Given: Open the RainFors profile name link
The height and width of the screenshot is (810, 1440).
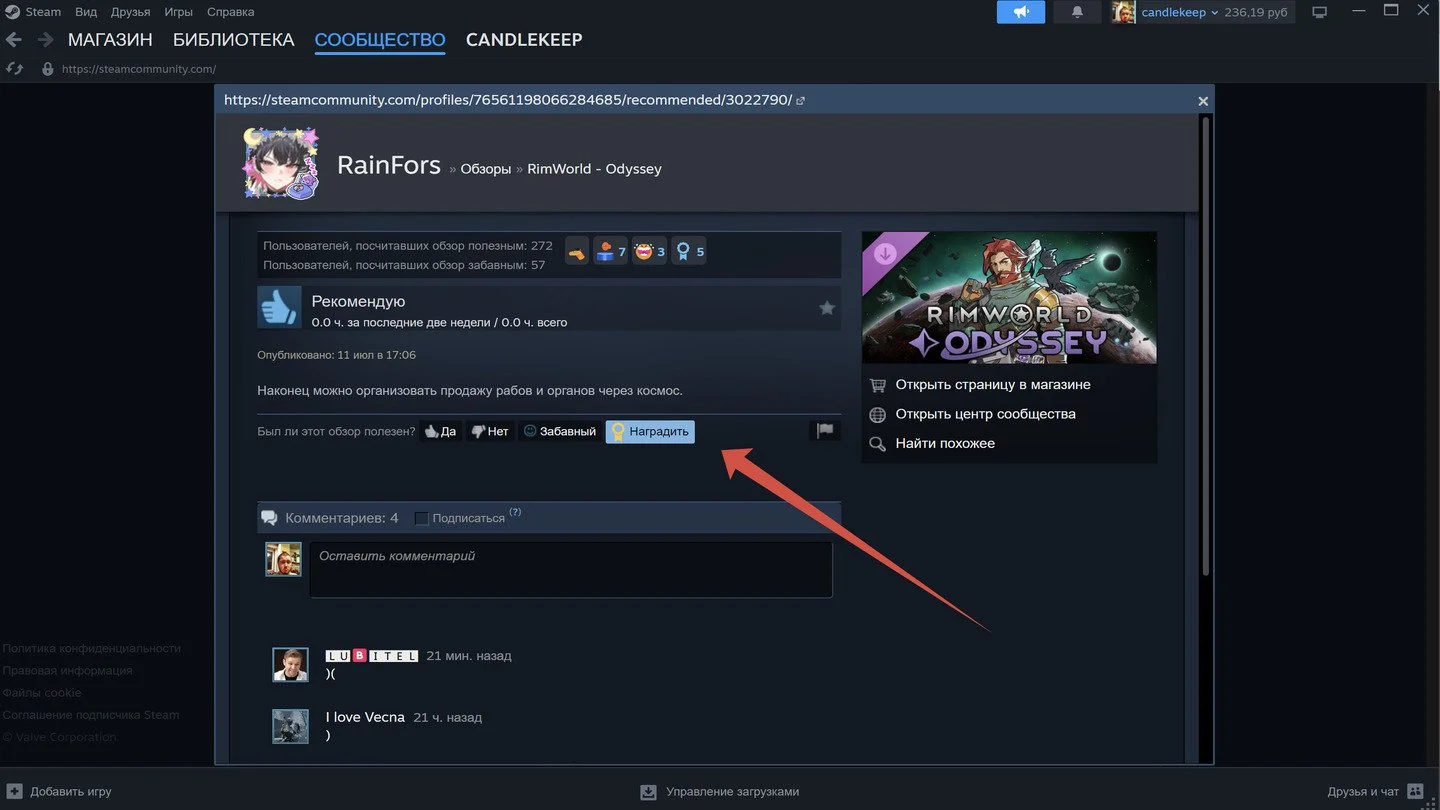Looking at the screenshot, I should pos(389,165).
